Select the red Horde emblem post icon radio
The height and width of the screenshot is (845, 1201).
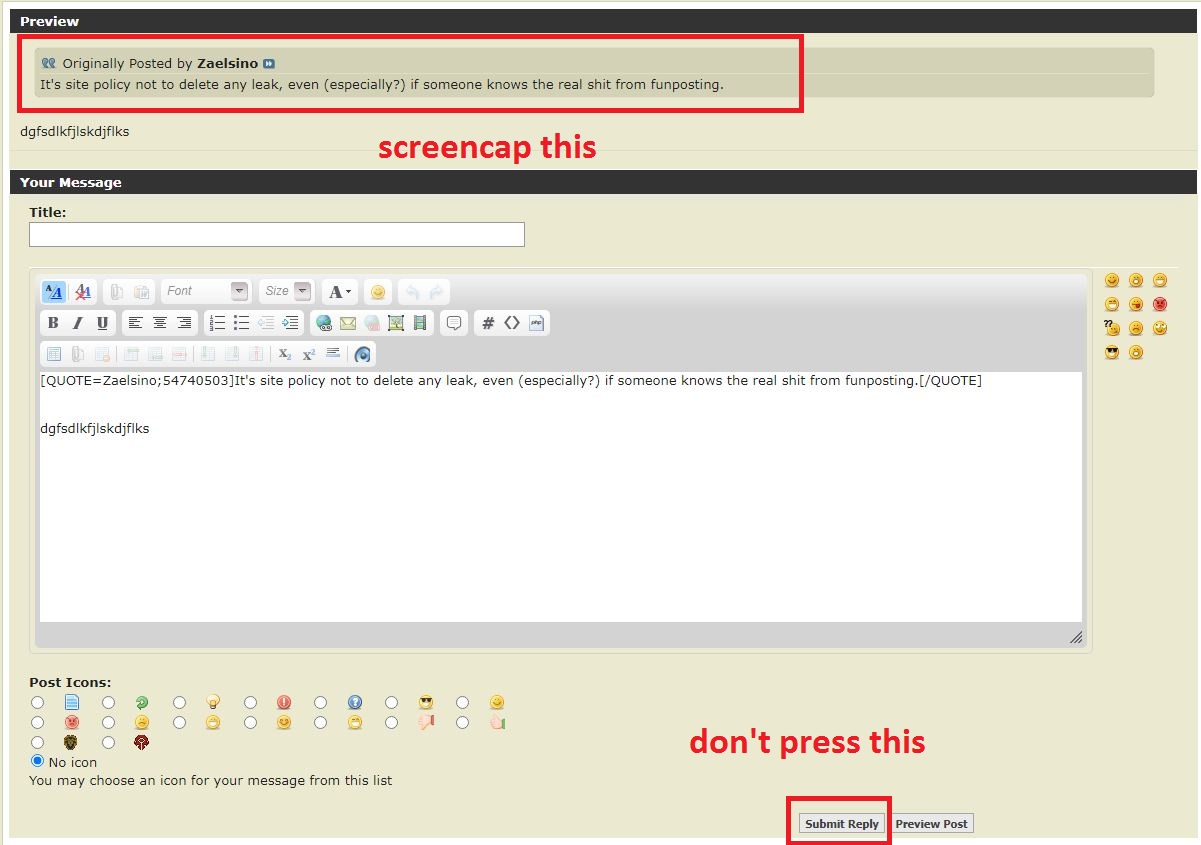tap(108, 742)
